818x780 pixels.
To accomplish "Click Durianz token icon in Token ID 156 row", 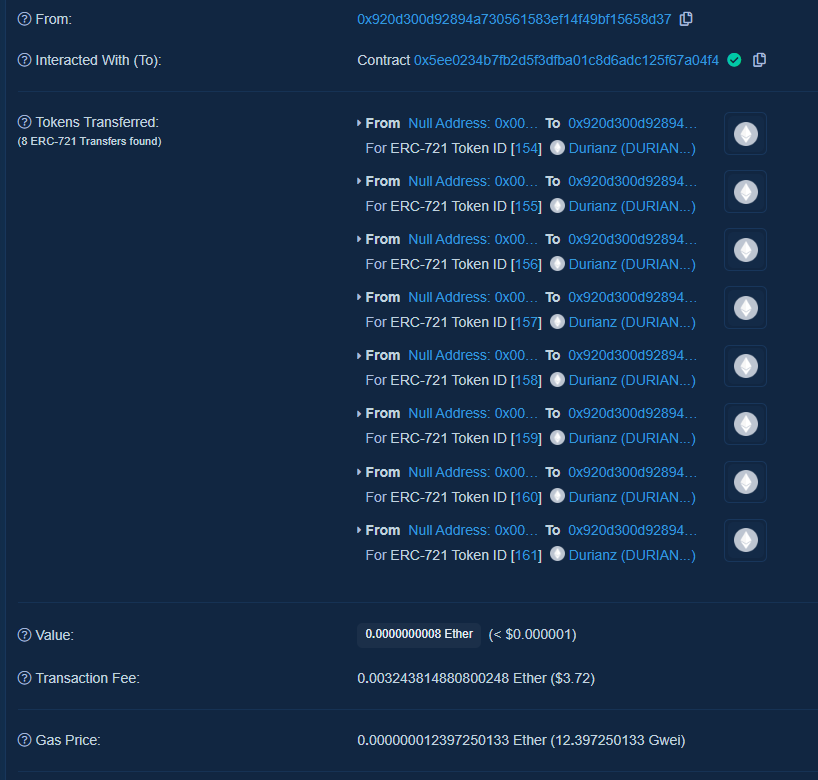I will coord(557,263).
